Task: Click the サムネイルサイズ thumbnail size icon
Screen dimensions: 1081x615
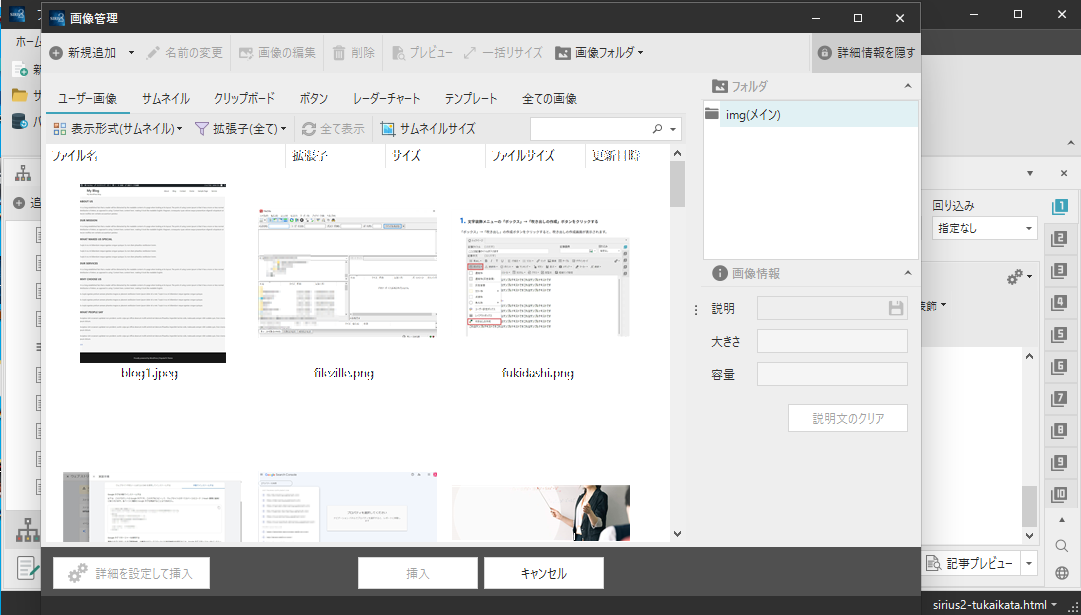Action: click(388, 129)
